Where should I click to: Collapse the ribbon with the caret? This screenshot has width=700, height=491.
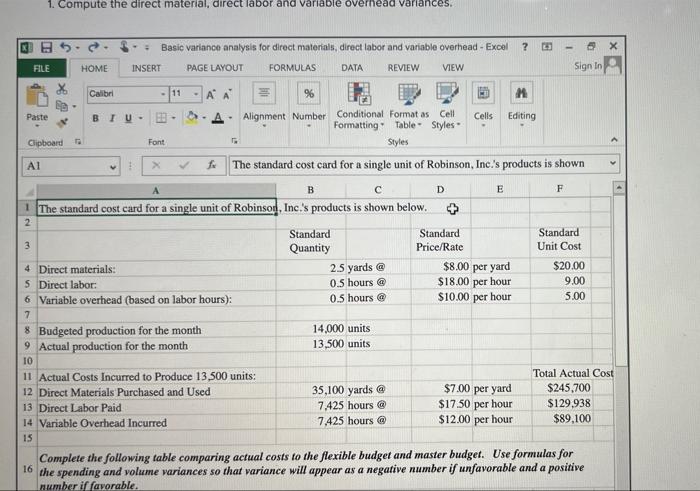click(x=614, y=140)
